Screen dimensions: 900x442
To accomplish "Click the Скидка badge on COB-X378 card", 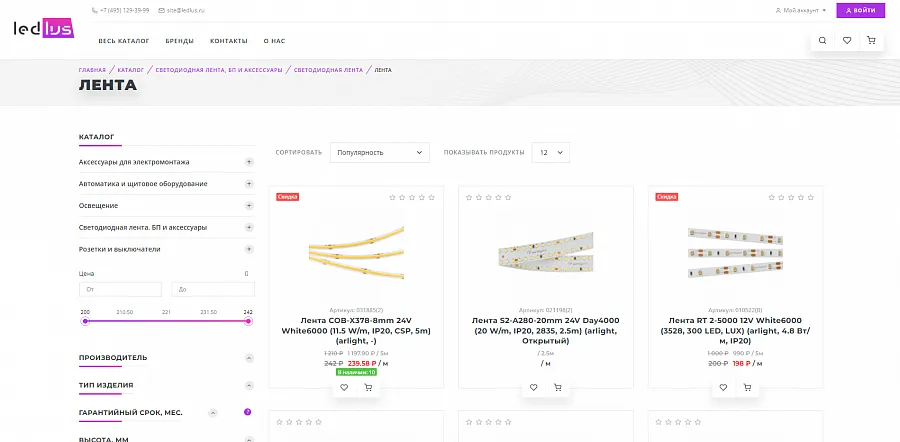I will (288, 197).
